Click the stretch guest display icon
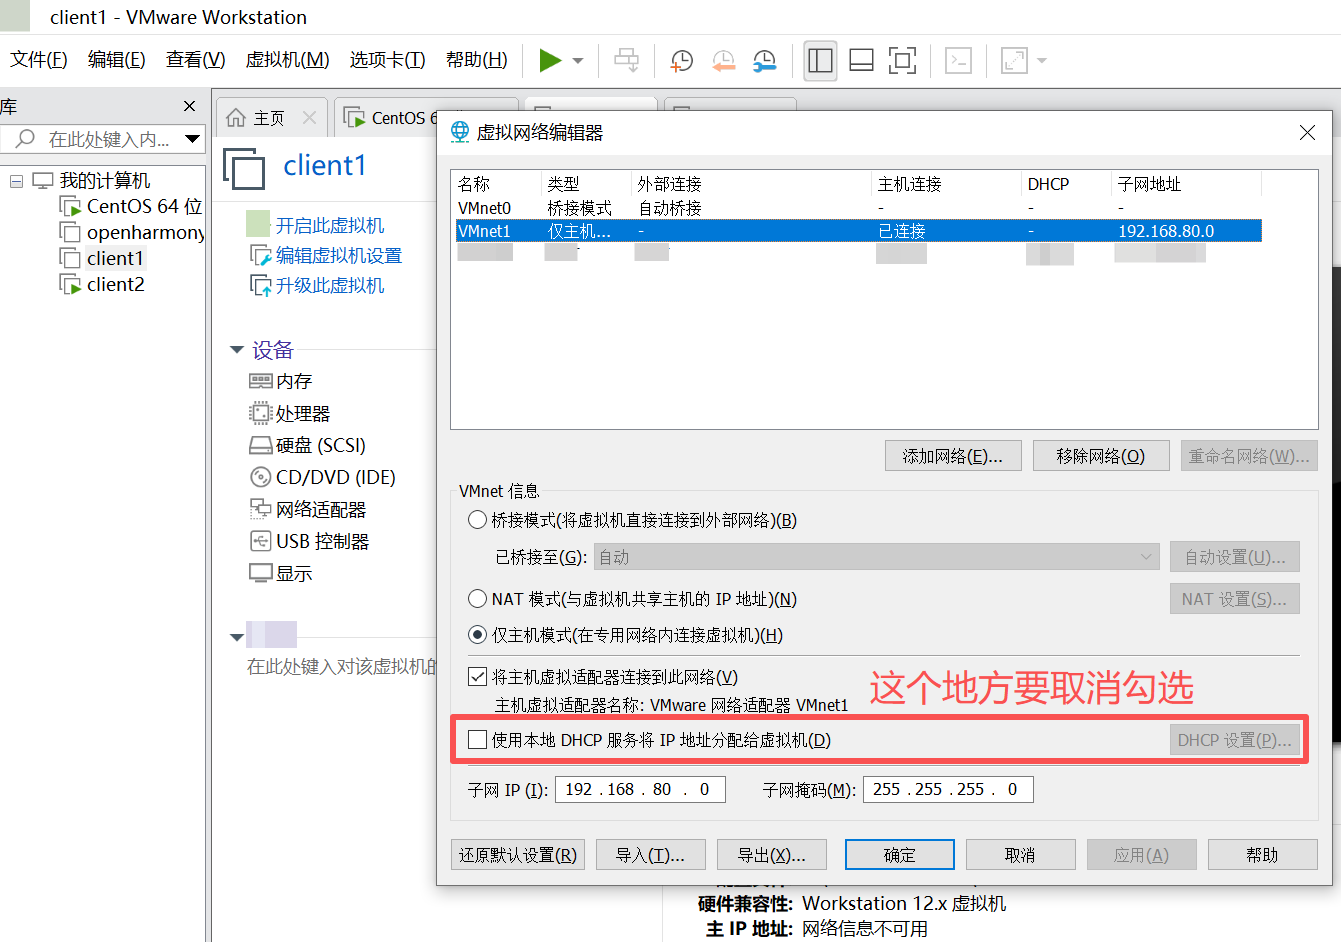Image resolution: width=1341 pixels, height=942 pixels. point(1014,61)
